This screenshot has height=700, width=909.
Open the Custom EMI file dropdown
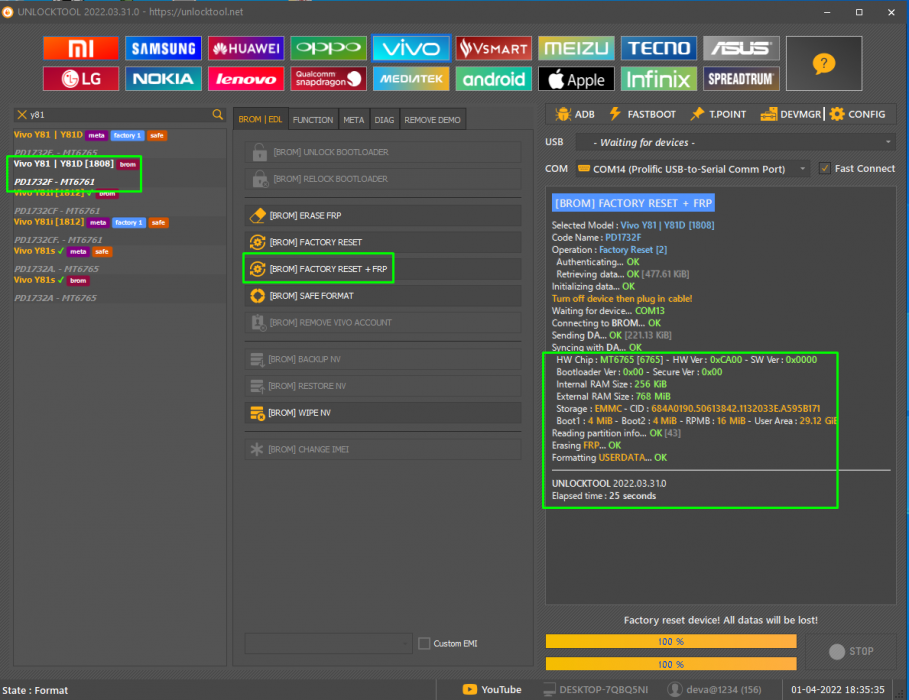[x=328, y=643]
